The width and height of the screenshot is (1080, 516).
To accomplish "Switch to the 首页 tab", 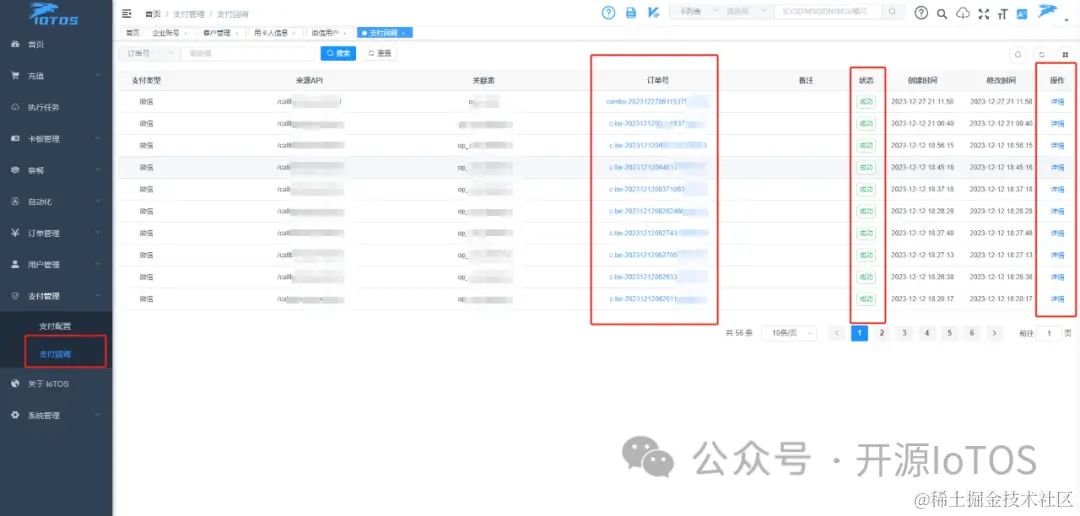I will pyautogui.click(x=132, y=32).
